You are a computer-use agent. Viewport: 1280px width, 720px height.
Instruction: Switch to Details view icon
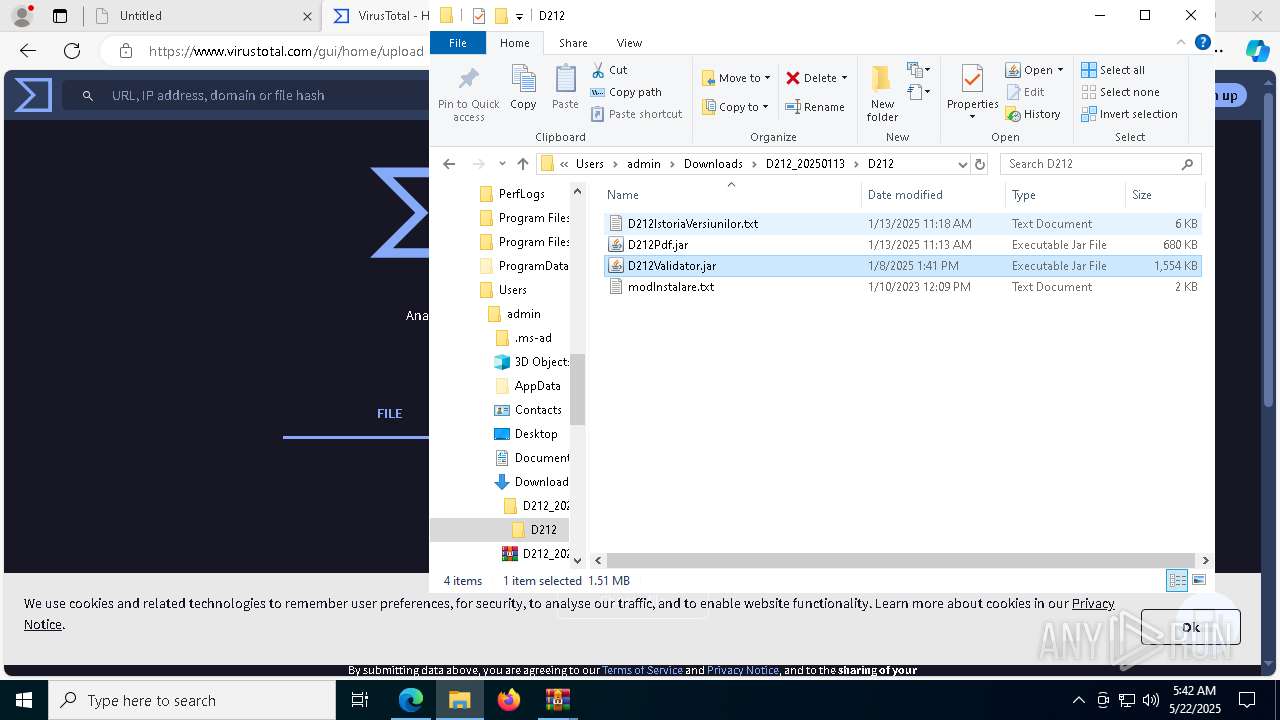[1177, 581]
